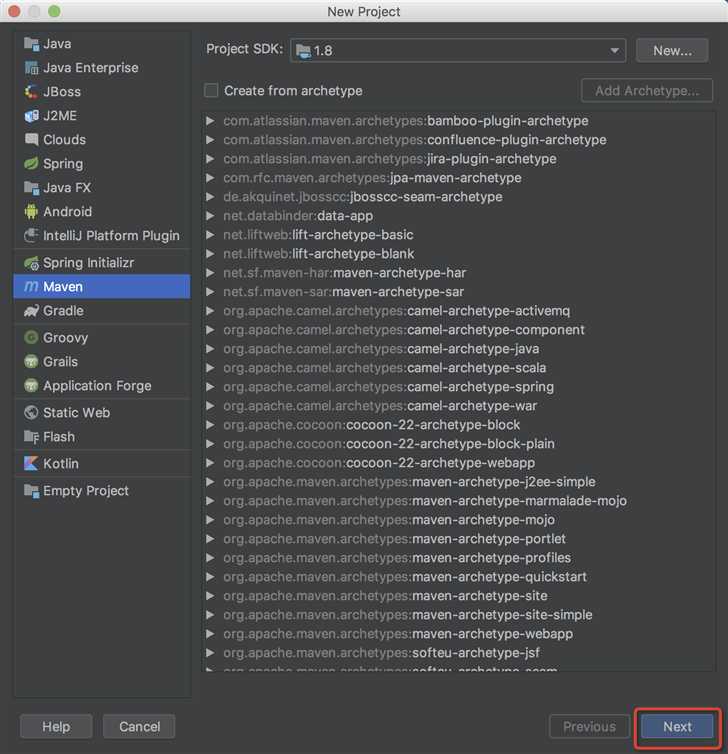Select camel-archetype-java row text
This screenshot has width=728, height=754.
click(381, 349)
